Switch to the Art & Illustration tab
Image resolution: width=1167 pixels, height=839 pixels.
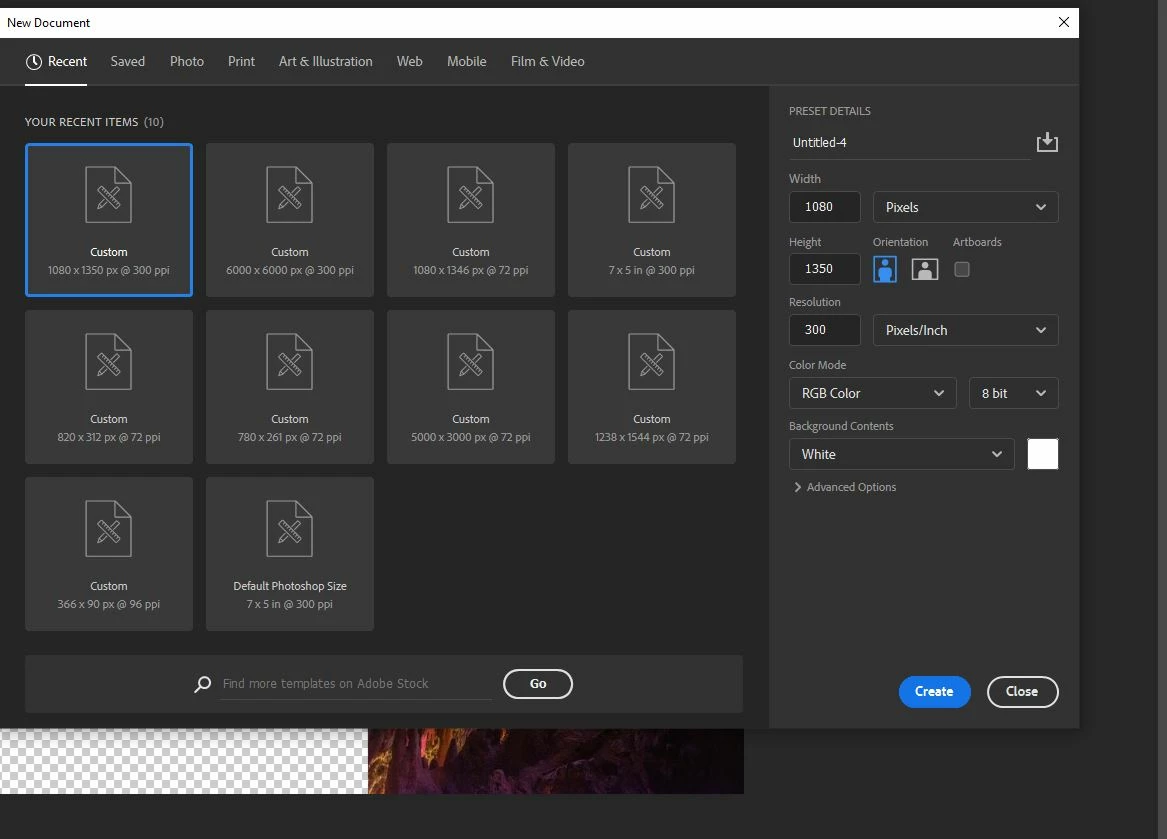(x=325, y=62)
